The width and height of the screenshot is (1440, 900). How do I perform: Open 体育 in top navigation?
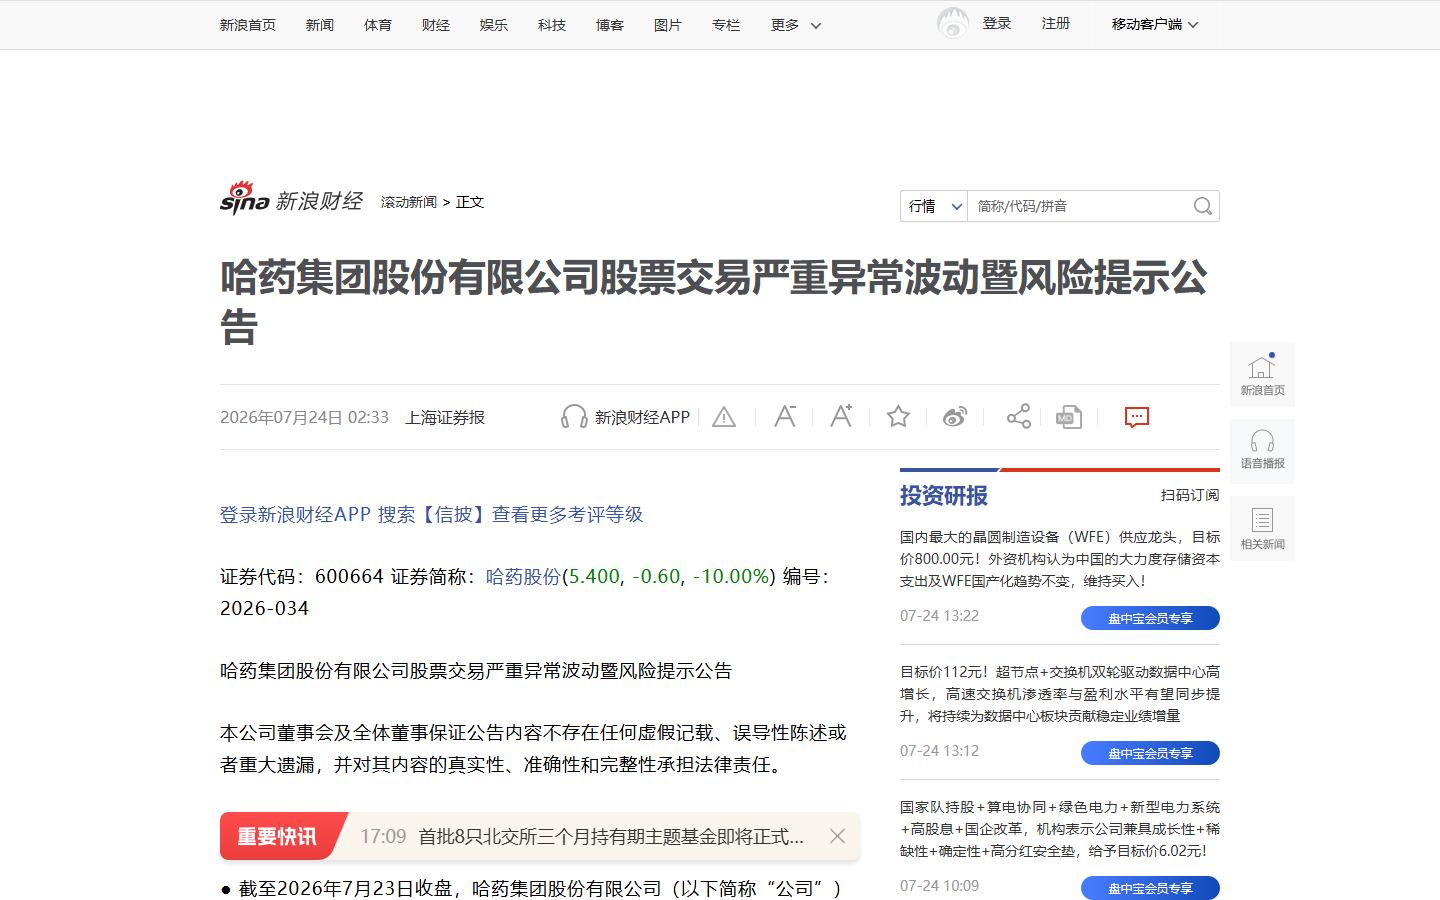(378, 25)
